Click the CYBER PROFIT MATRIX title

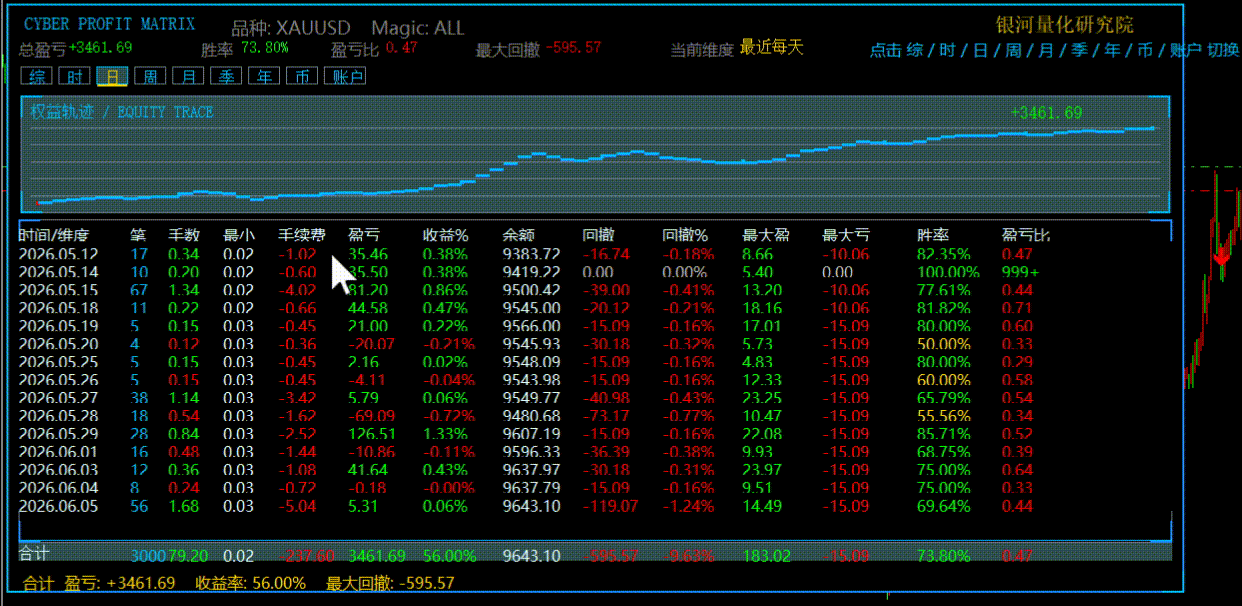point(109,24)
